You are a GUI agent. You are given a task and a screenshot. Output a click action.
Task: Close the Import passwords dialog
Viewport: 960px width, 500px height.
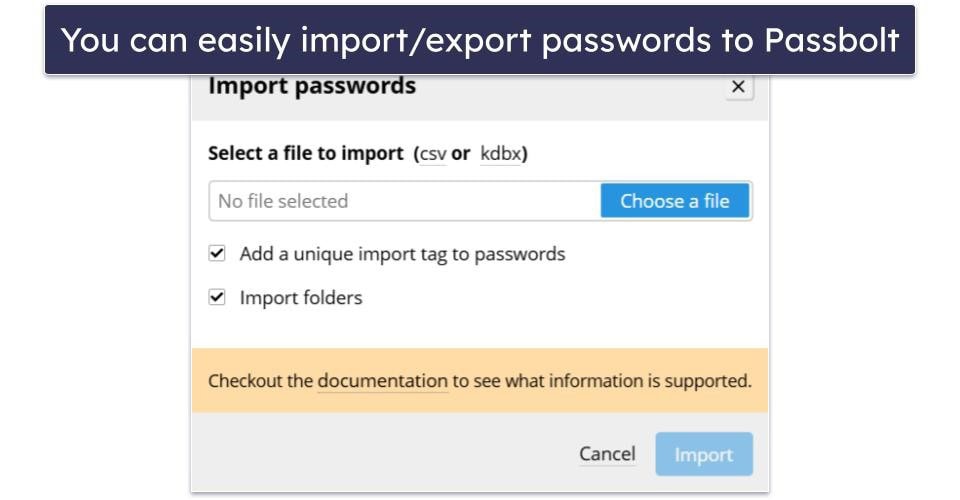739,87
